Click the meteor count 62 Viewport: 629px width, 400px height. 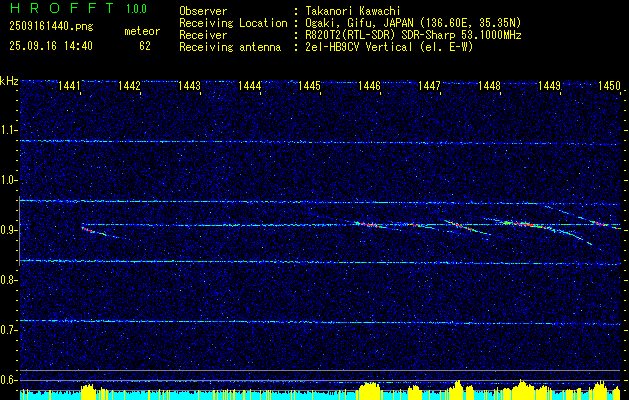(145, 46)
